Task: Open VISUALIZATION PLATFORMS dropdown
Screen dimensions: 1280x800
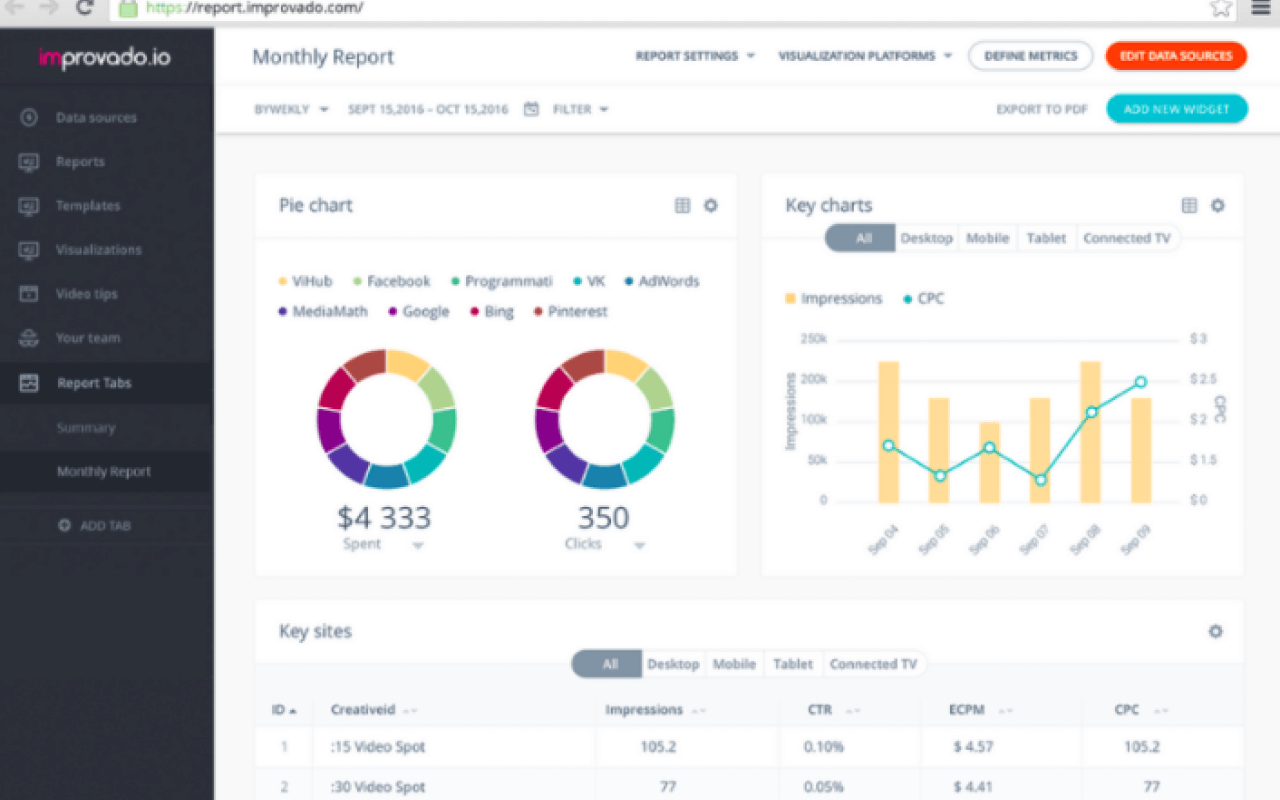Action: tap(865, 56)
